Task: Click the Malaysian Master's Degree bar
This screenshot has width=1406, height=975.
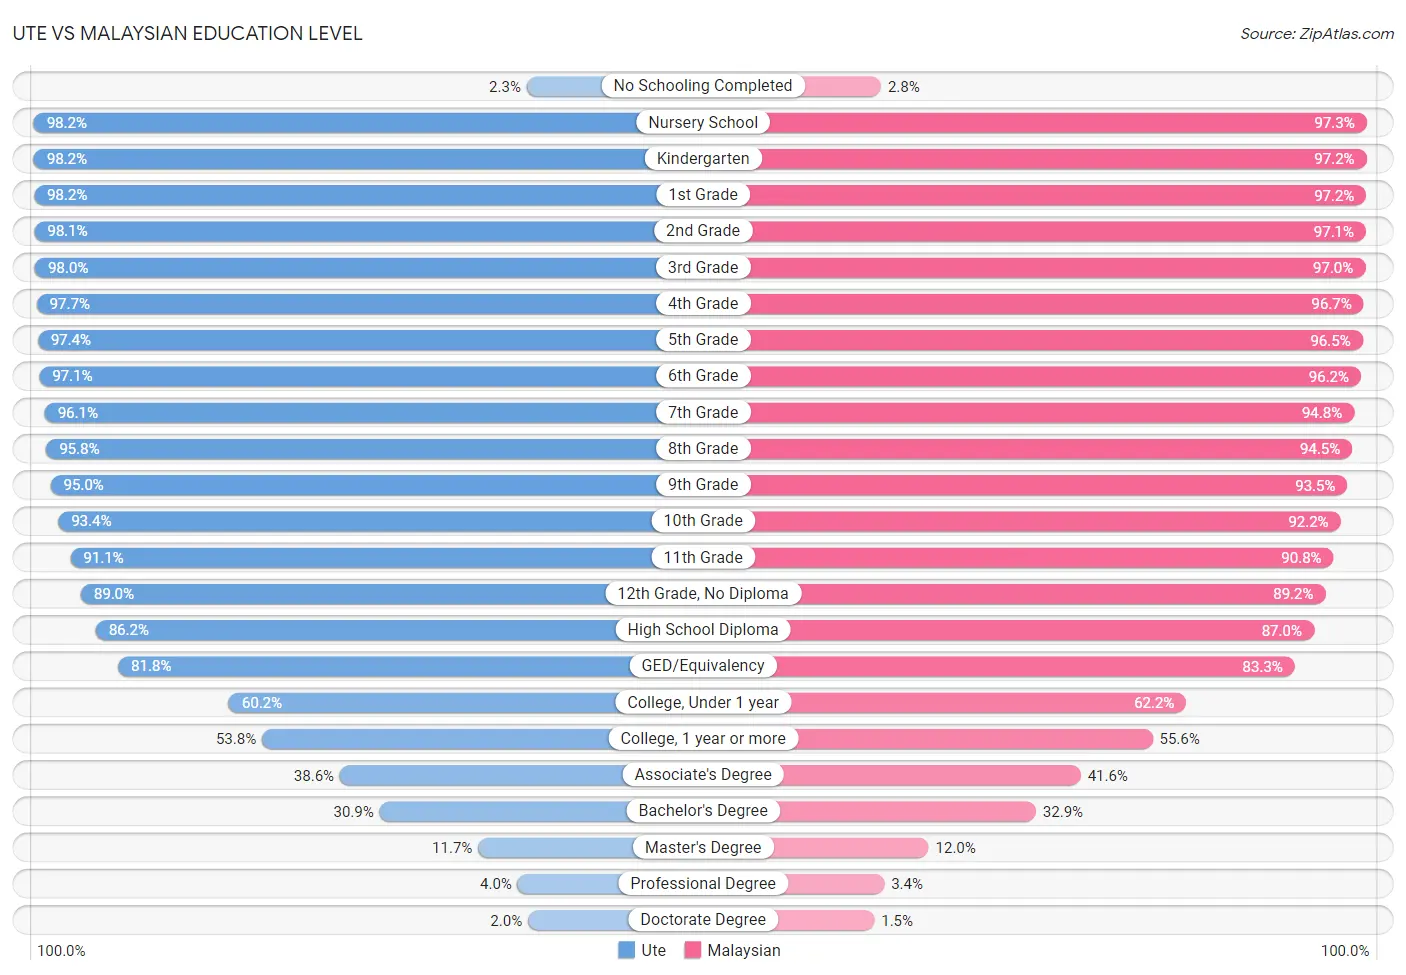Action: point(816,848)
